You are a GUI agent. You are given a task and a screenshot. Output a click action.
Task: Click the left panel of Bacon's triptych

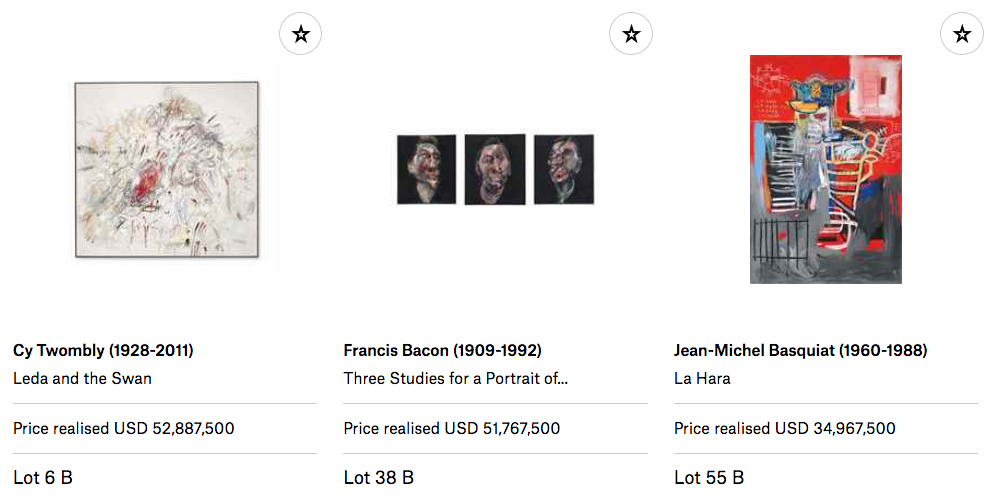(426, 169)
